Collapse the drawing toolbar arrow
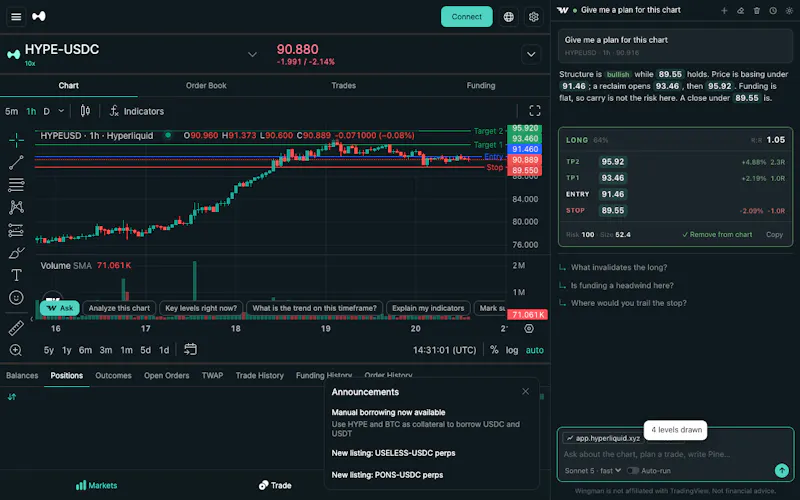800x500 pixels. (x=31, y=319)
